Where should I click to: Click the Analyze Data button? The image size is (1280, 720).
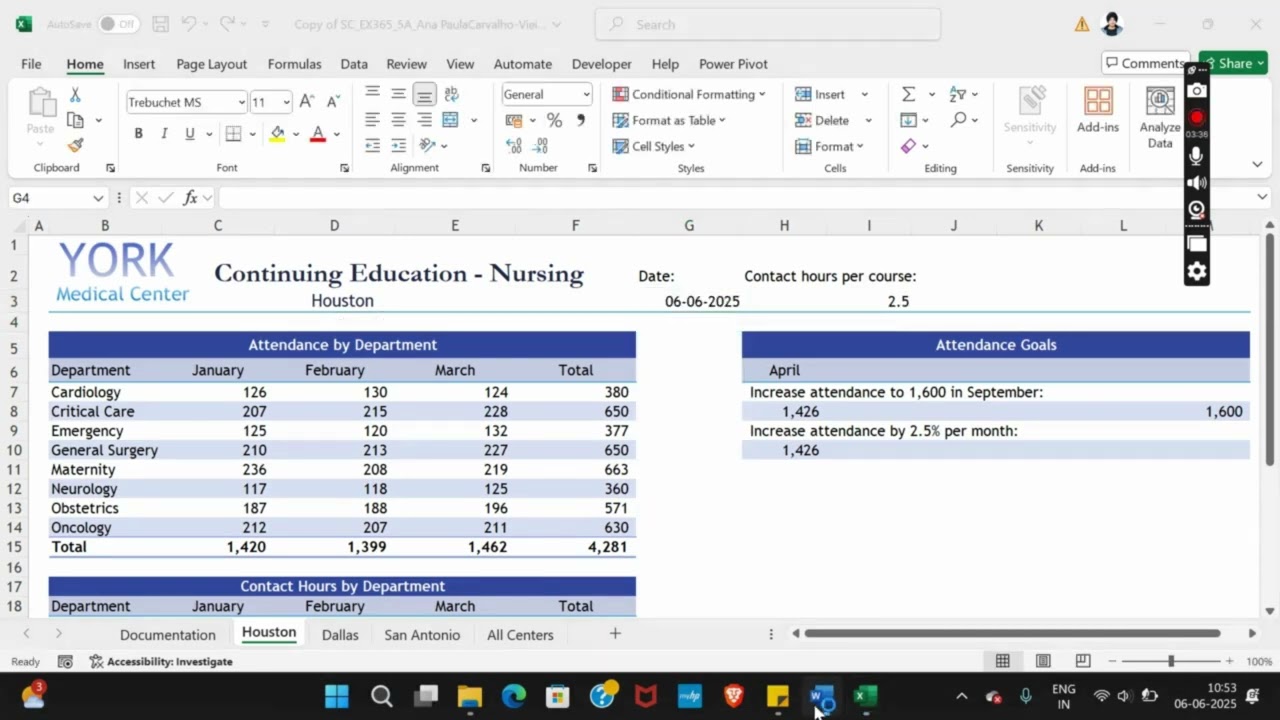(1160, 118)
